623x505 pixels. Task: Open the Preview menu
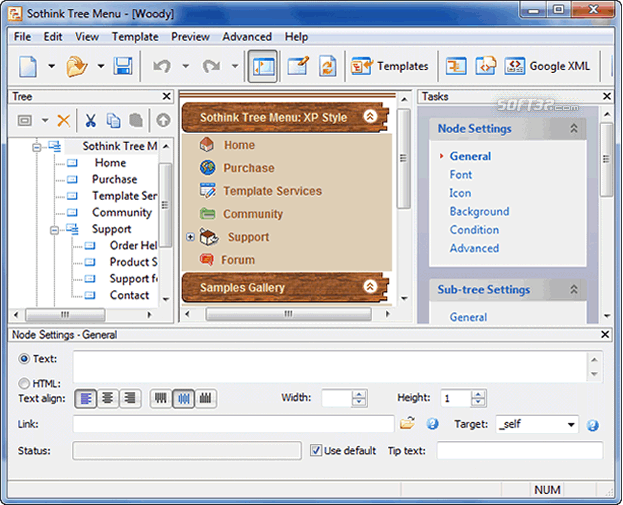coord(190,37)
